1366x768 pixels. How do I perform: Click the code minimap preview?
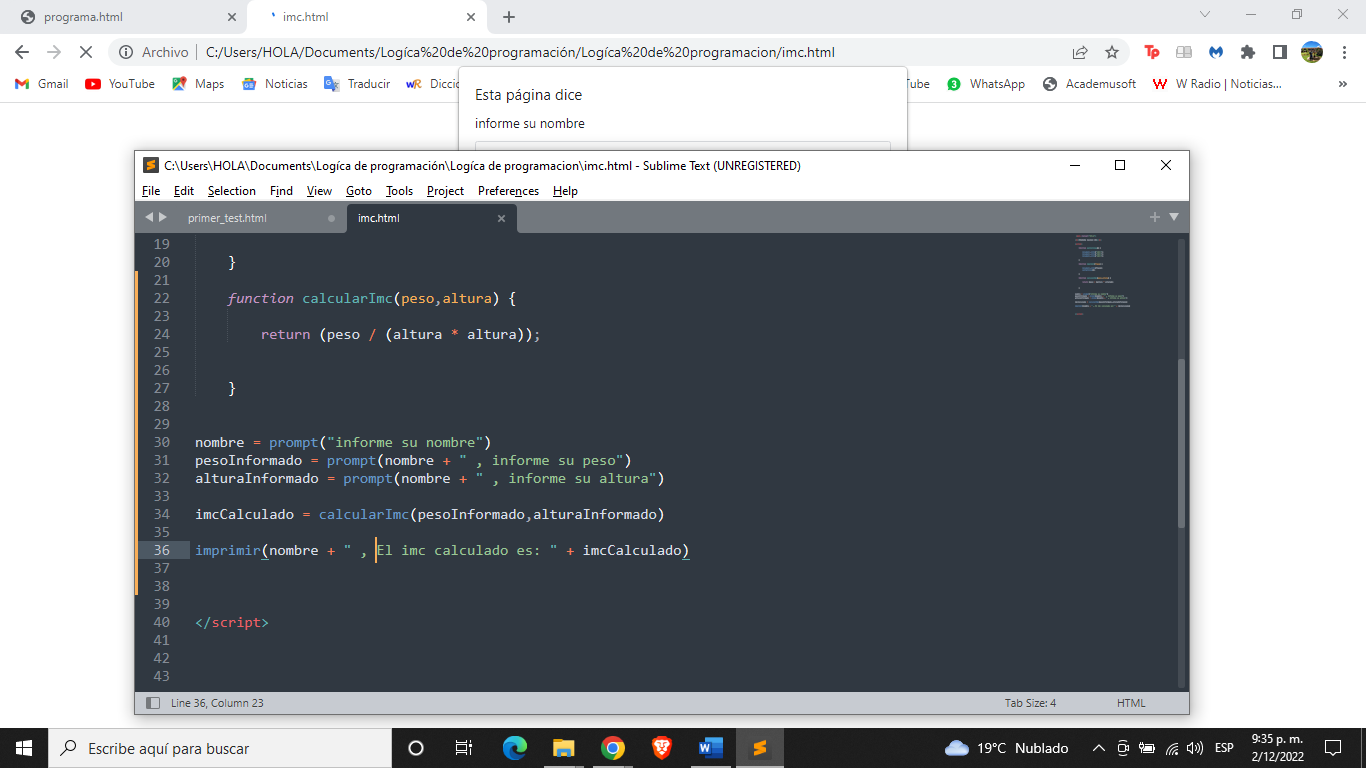(1102, 275)
